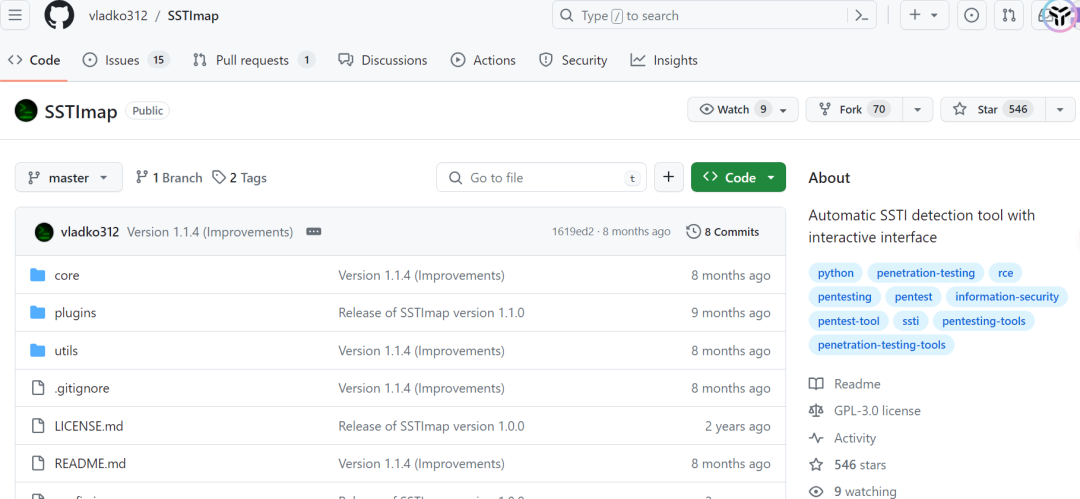Open commit hash 1619ed2
The image size is (1080, 499).
tap(572, 232)
